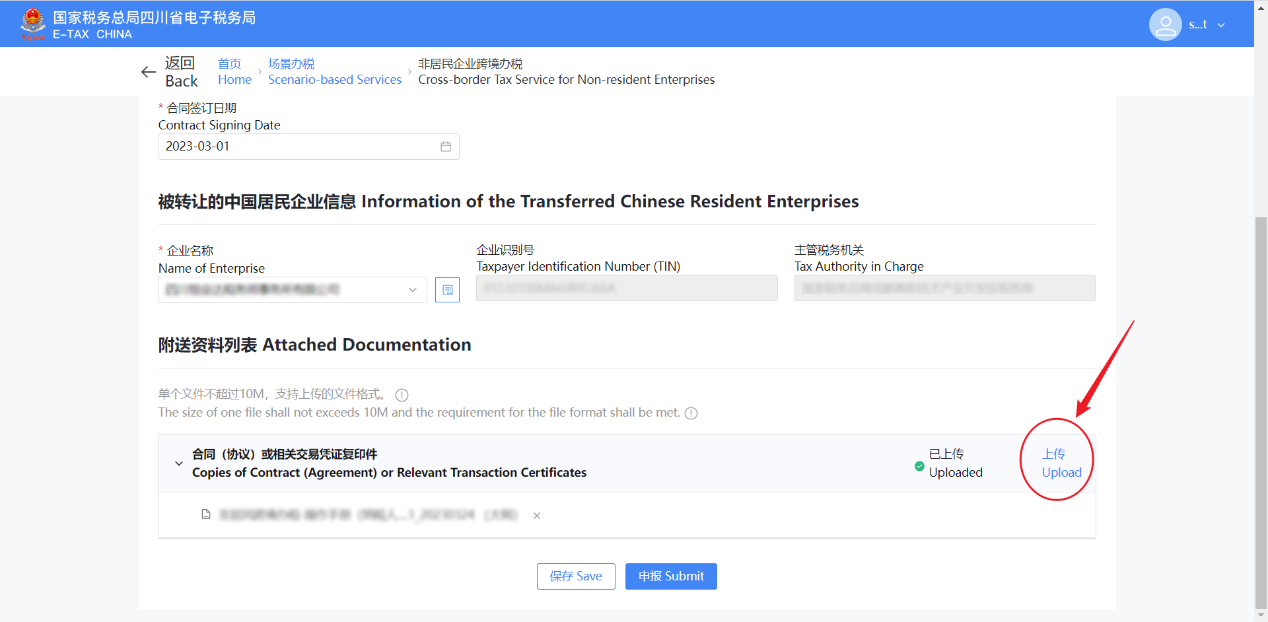Click the list icon beside Name of Enterprise
The height and width of the screenshot is (622, 1268).
point(447,290)
